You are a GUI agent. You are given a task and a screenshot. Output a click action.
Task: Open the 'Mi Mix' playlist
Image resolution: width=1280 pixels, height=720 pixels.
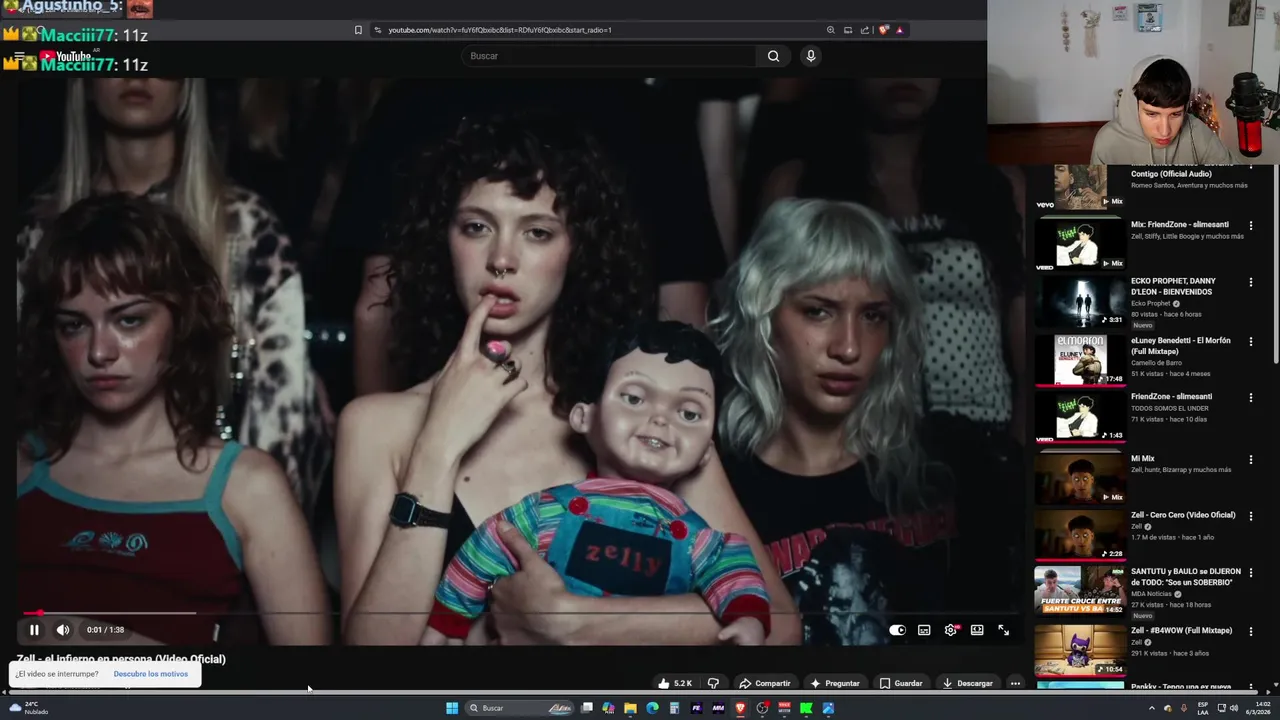click(x=1079, y=477)
